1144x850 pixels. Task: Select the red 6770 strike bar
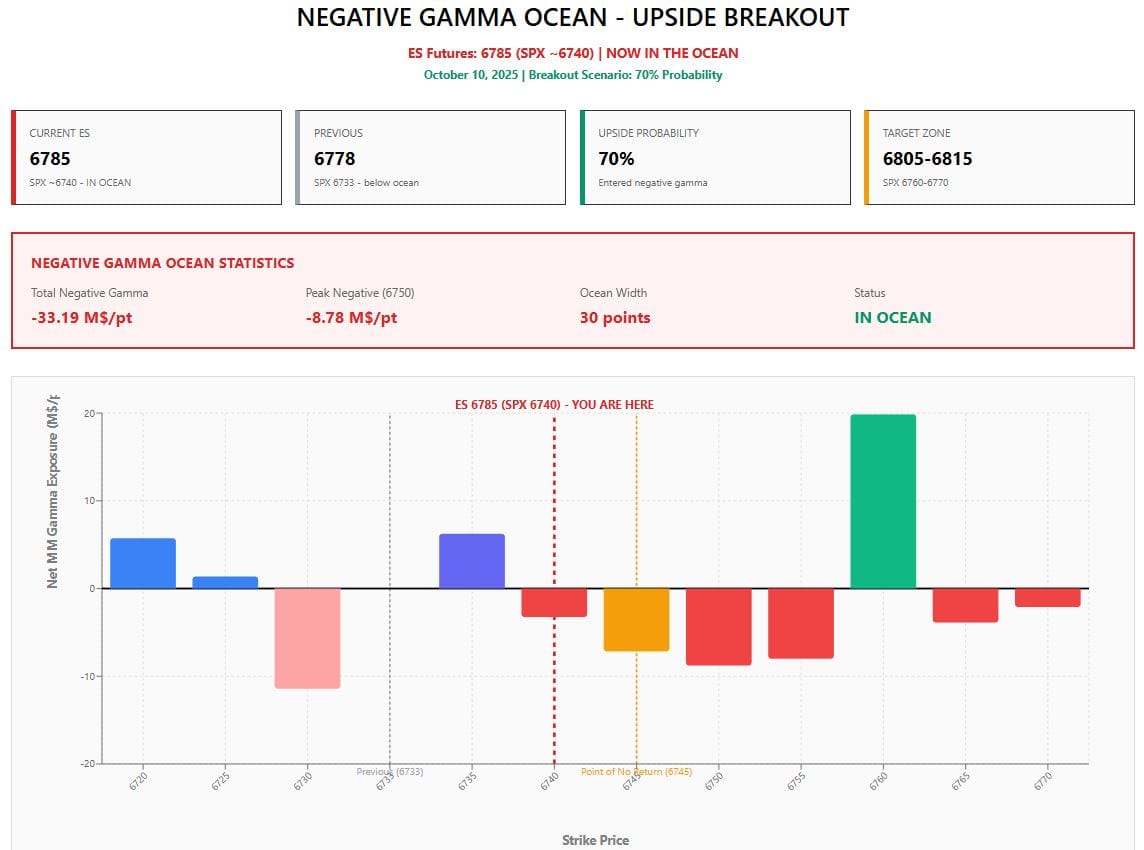click(x=1047, y=597)
